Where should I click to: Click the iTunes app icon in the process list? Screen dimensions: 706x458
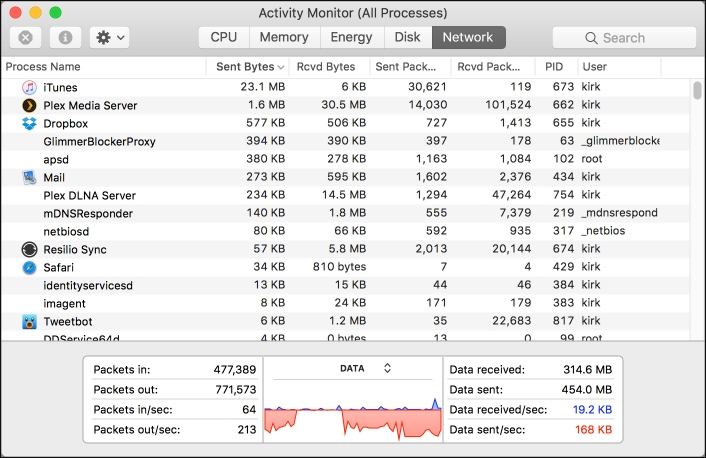[29, 87]
